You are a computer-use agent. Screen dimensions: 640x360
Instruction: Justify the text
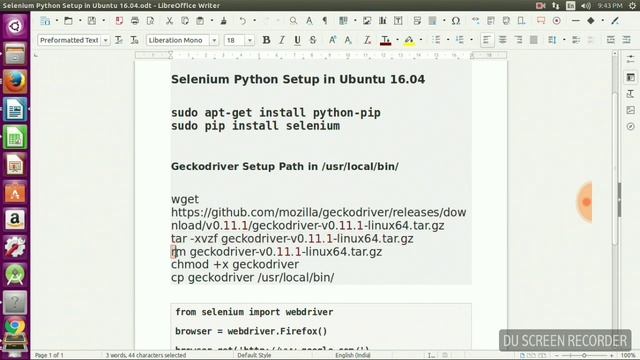pyautogui.click(x=533, y=40)
